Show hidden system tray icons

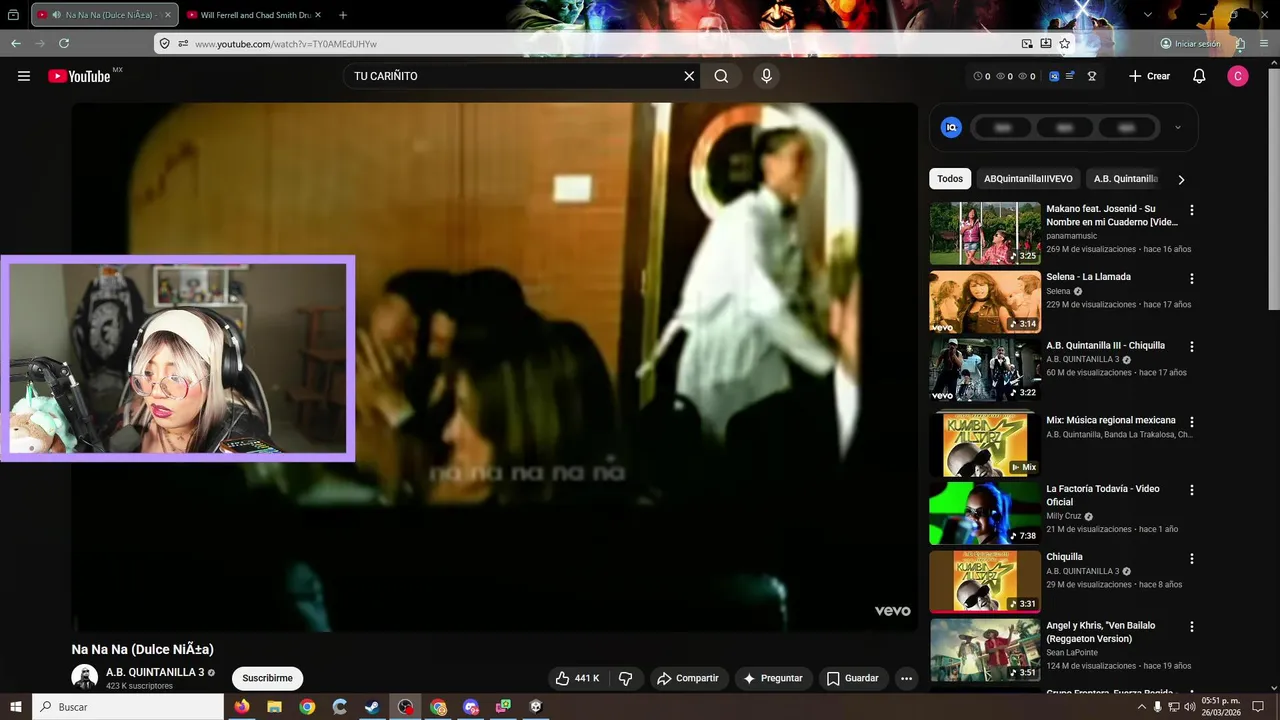coord(1142,707)
